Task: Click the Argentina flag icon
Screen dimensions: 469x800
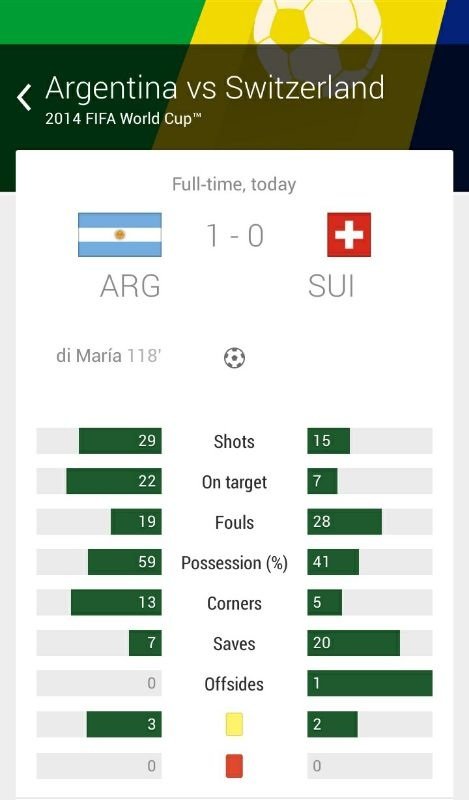Action: tap(120, 235)
